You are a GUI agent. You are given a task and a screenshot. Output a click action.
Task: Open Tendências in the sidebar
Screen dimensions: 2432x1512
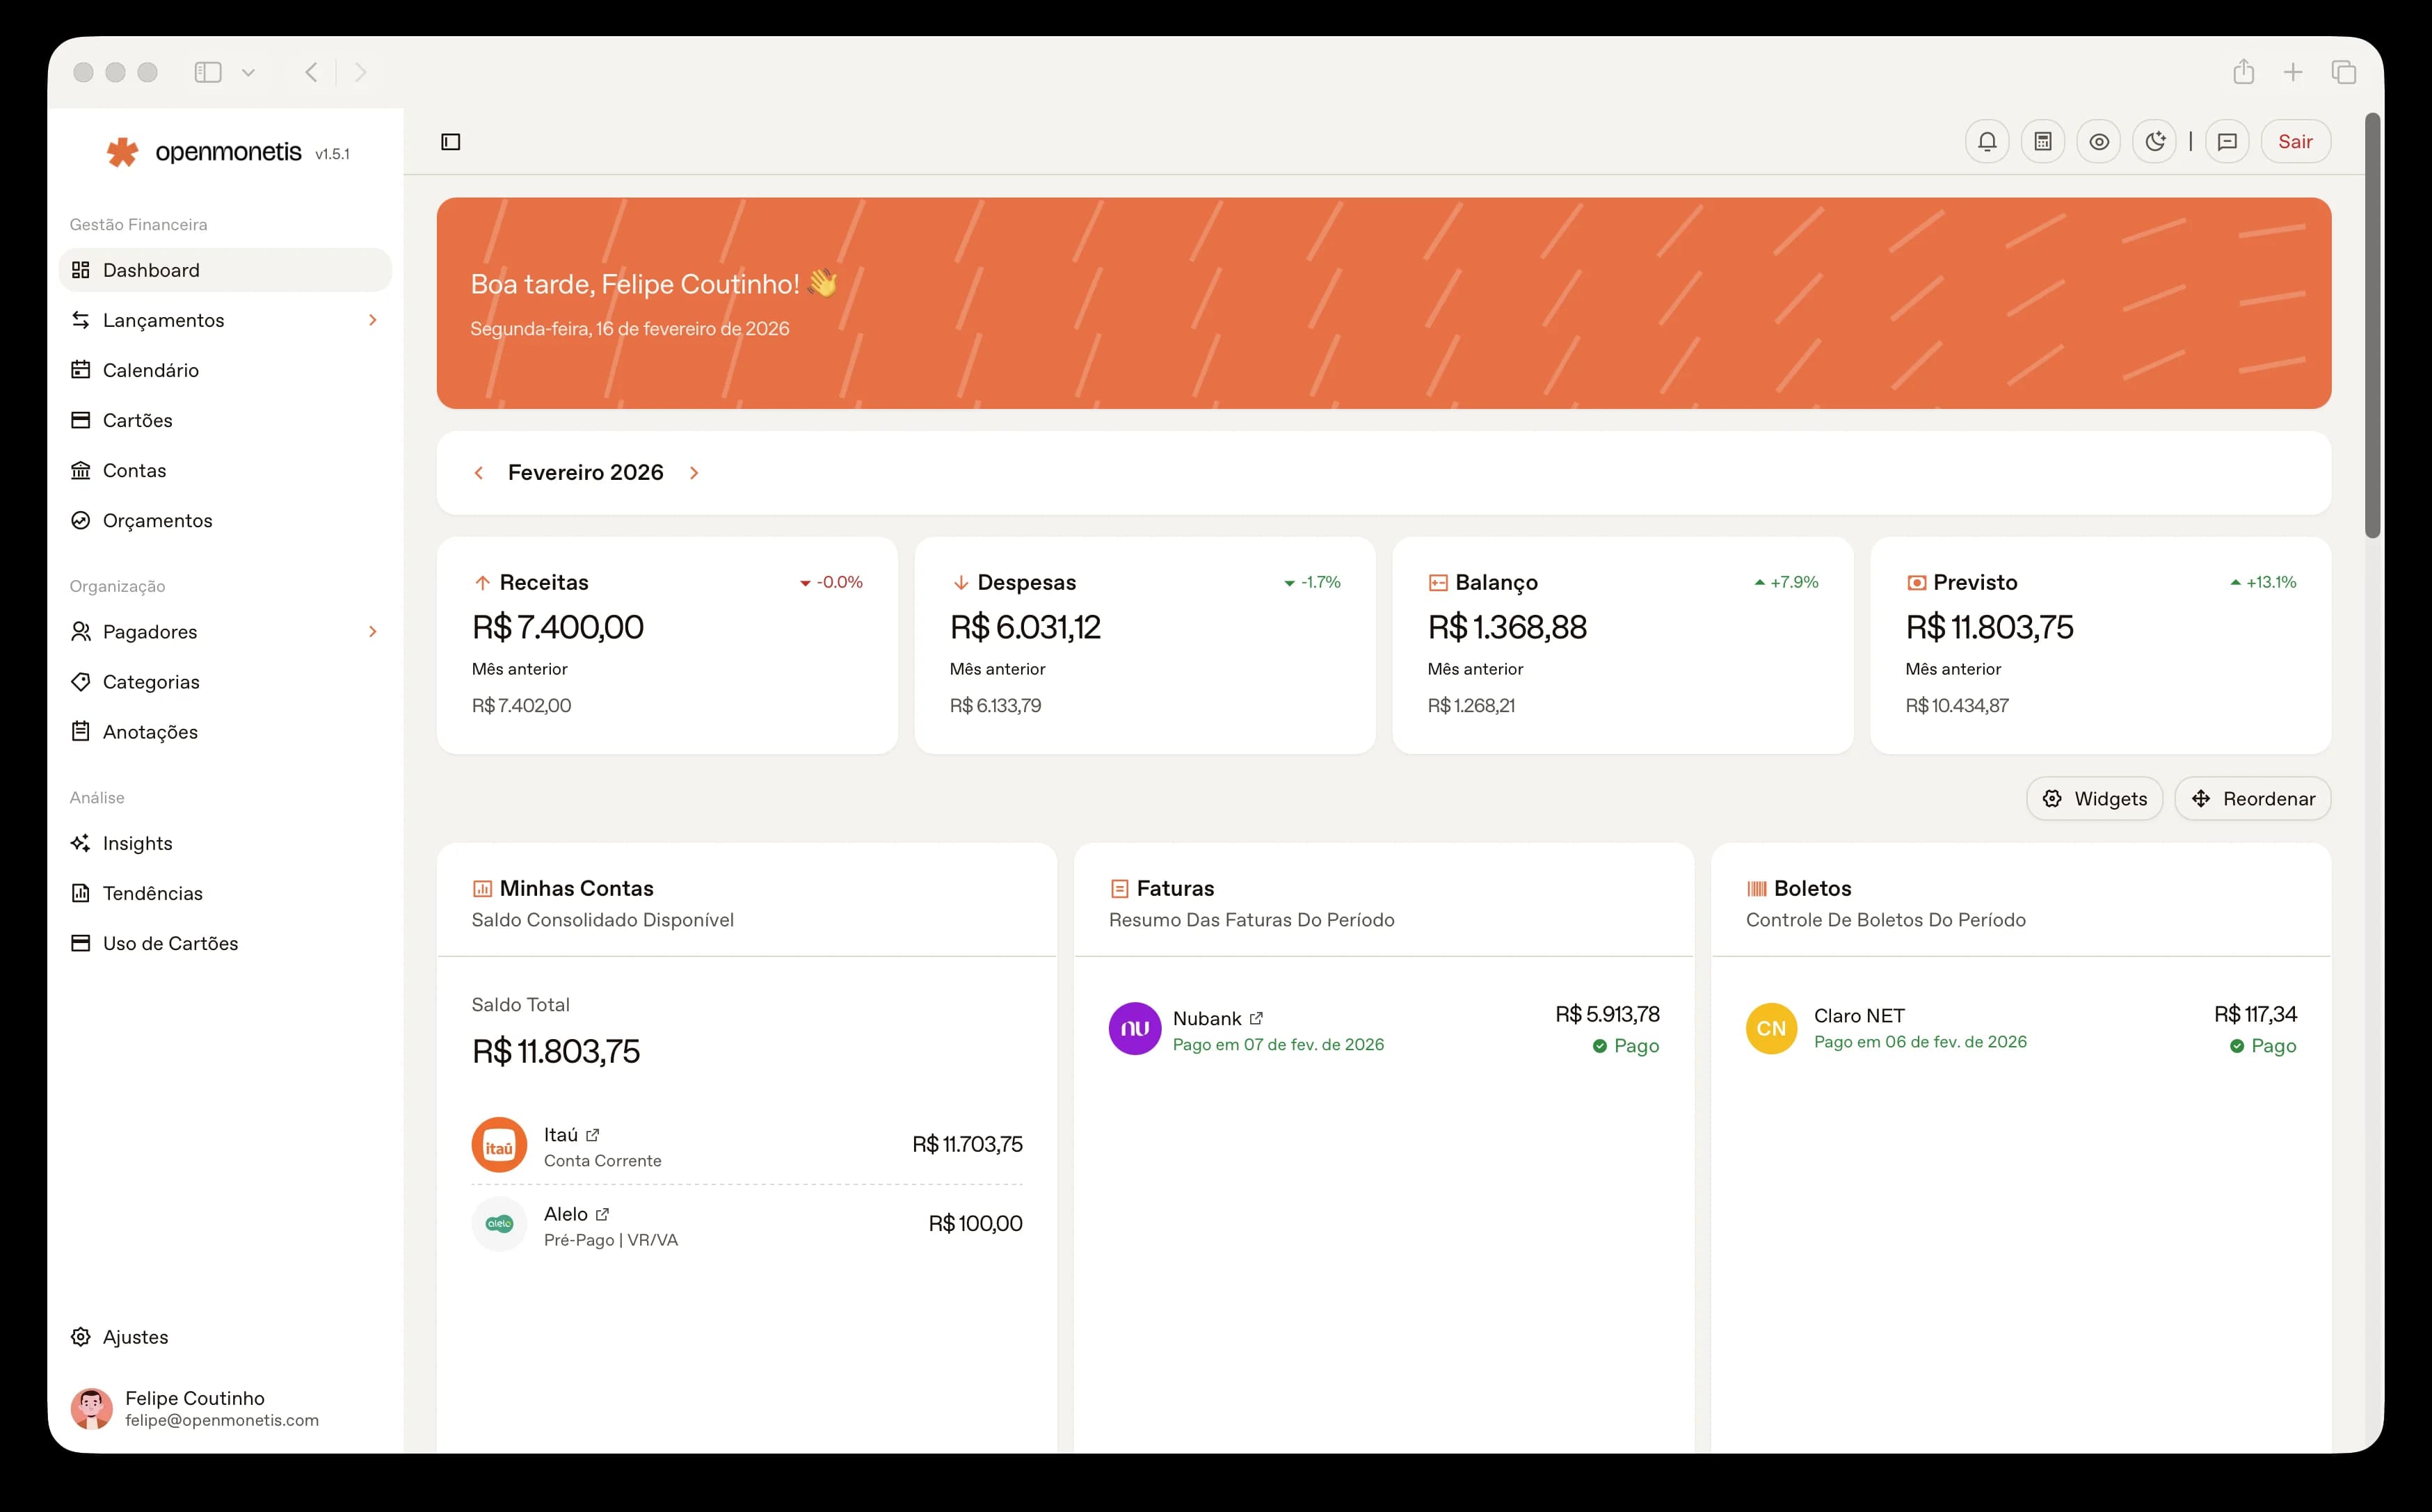click(152, 893)
